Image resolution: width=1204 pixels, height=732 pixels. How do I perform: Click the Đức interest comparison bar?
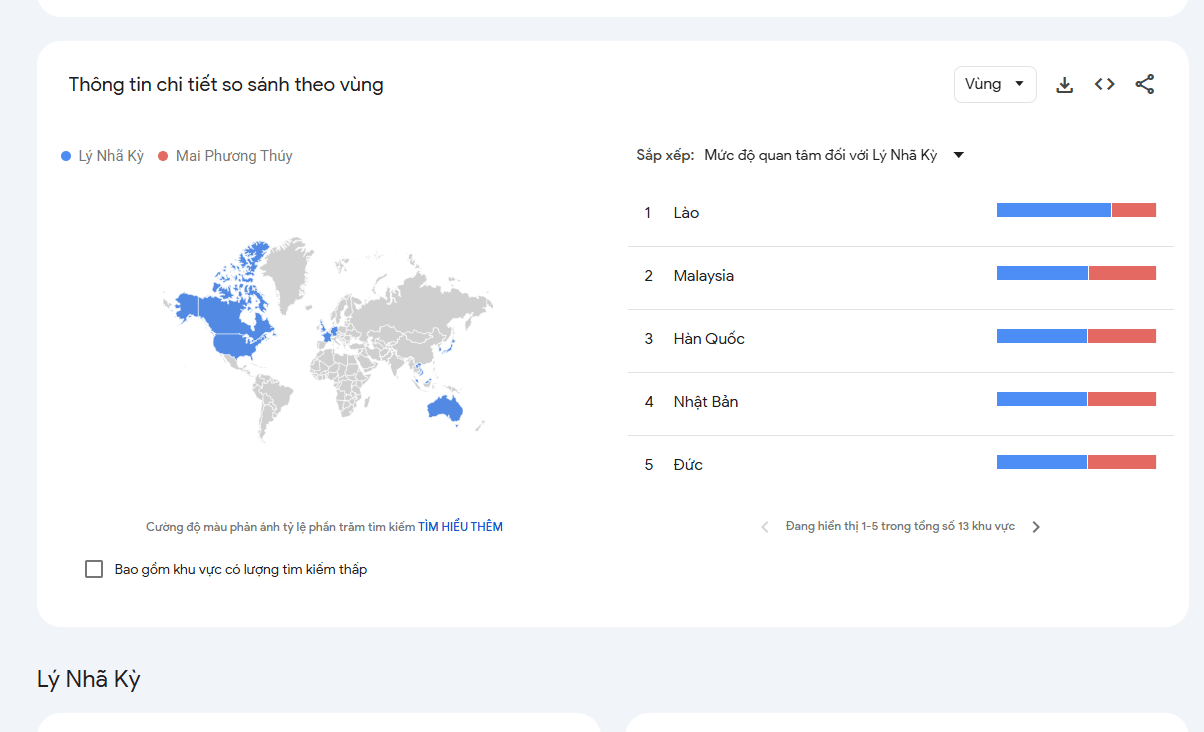pos(1076,462)
